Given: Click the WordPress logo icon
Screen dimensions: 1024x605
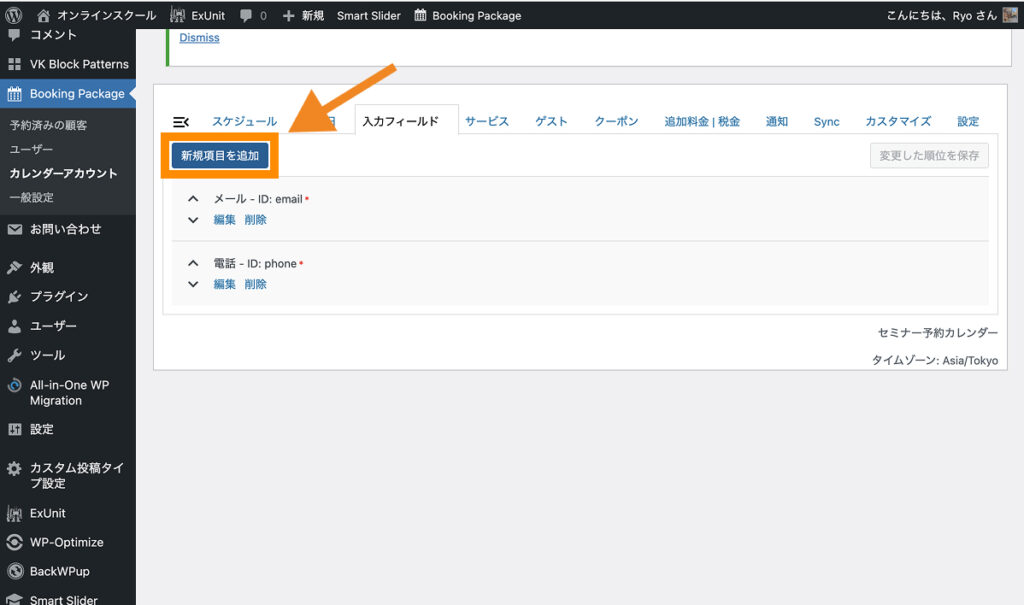Looking at the screenshot, I should pos(14,15).
